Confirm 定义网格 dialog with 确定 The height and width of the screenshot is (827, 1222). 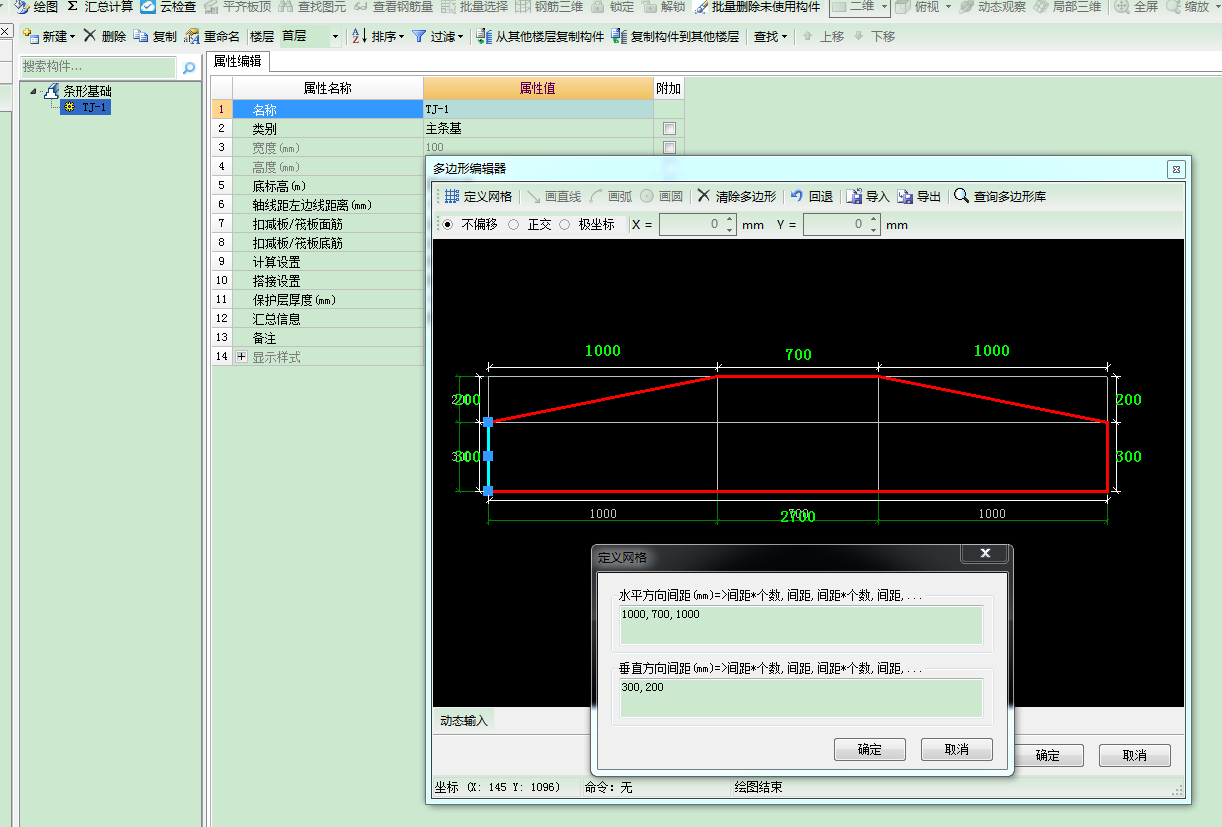tap(870, 749)
